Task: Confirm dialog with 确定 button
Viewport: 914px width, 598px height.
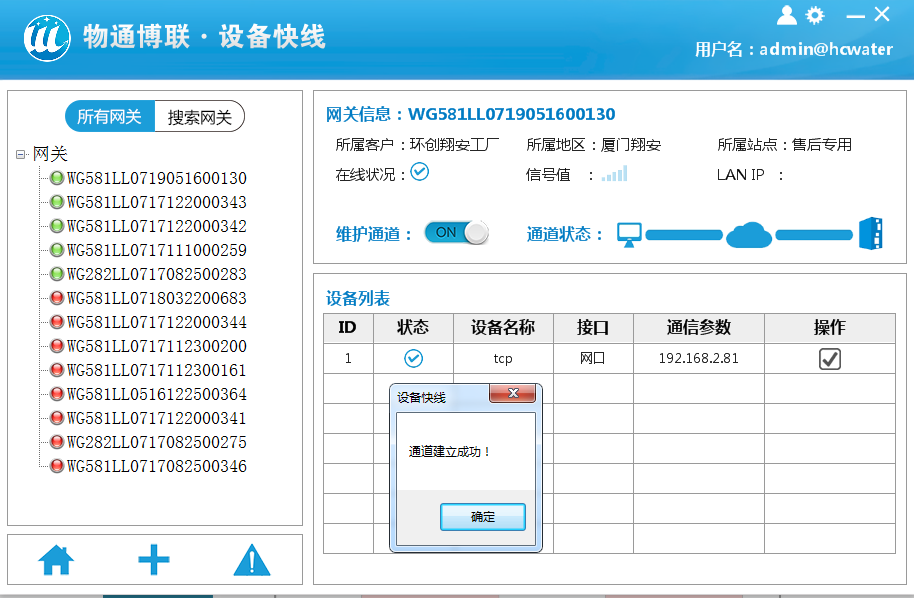Action: 483,517
